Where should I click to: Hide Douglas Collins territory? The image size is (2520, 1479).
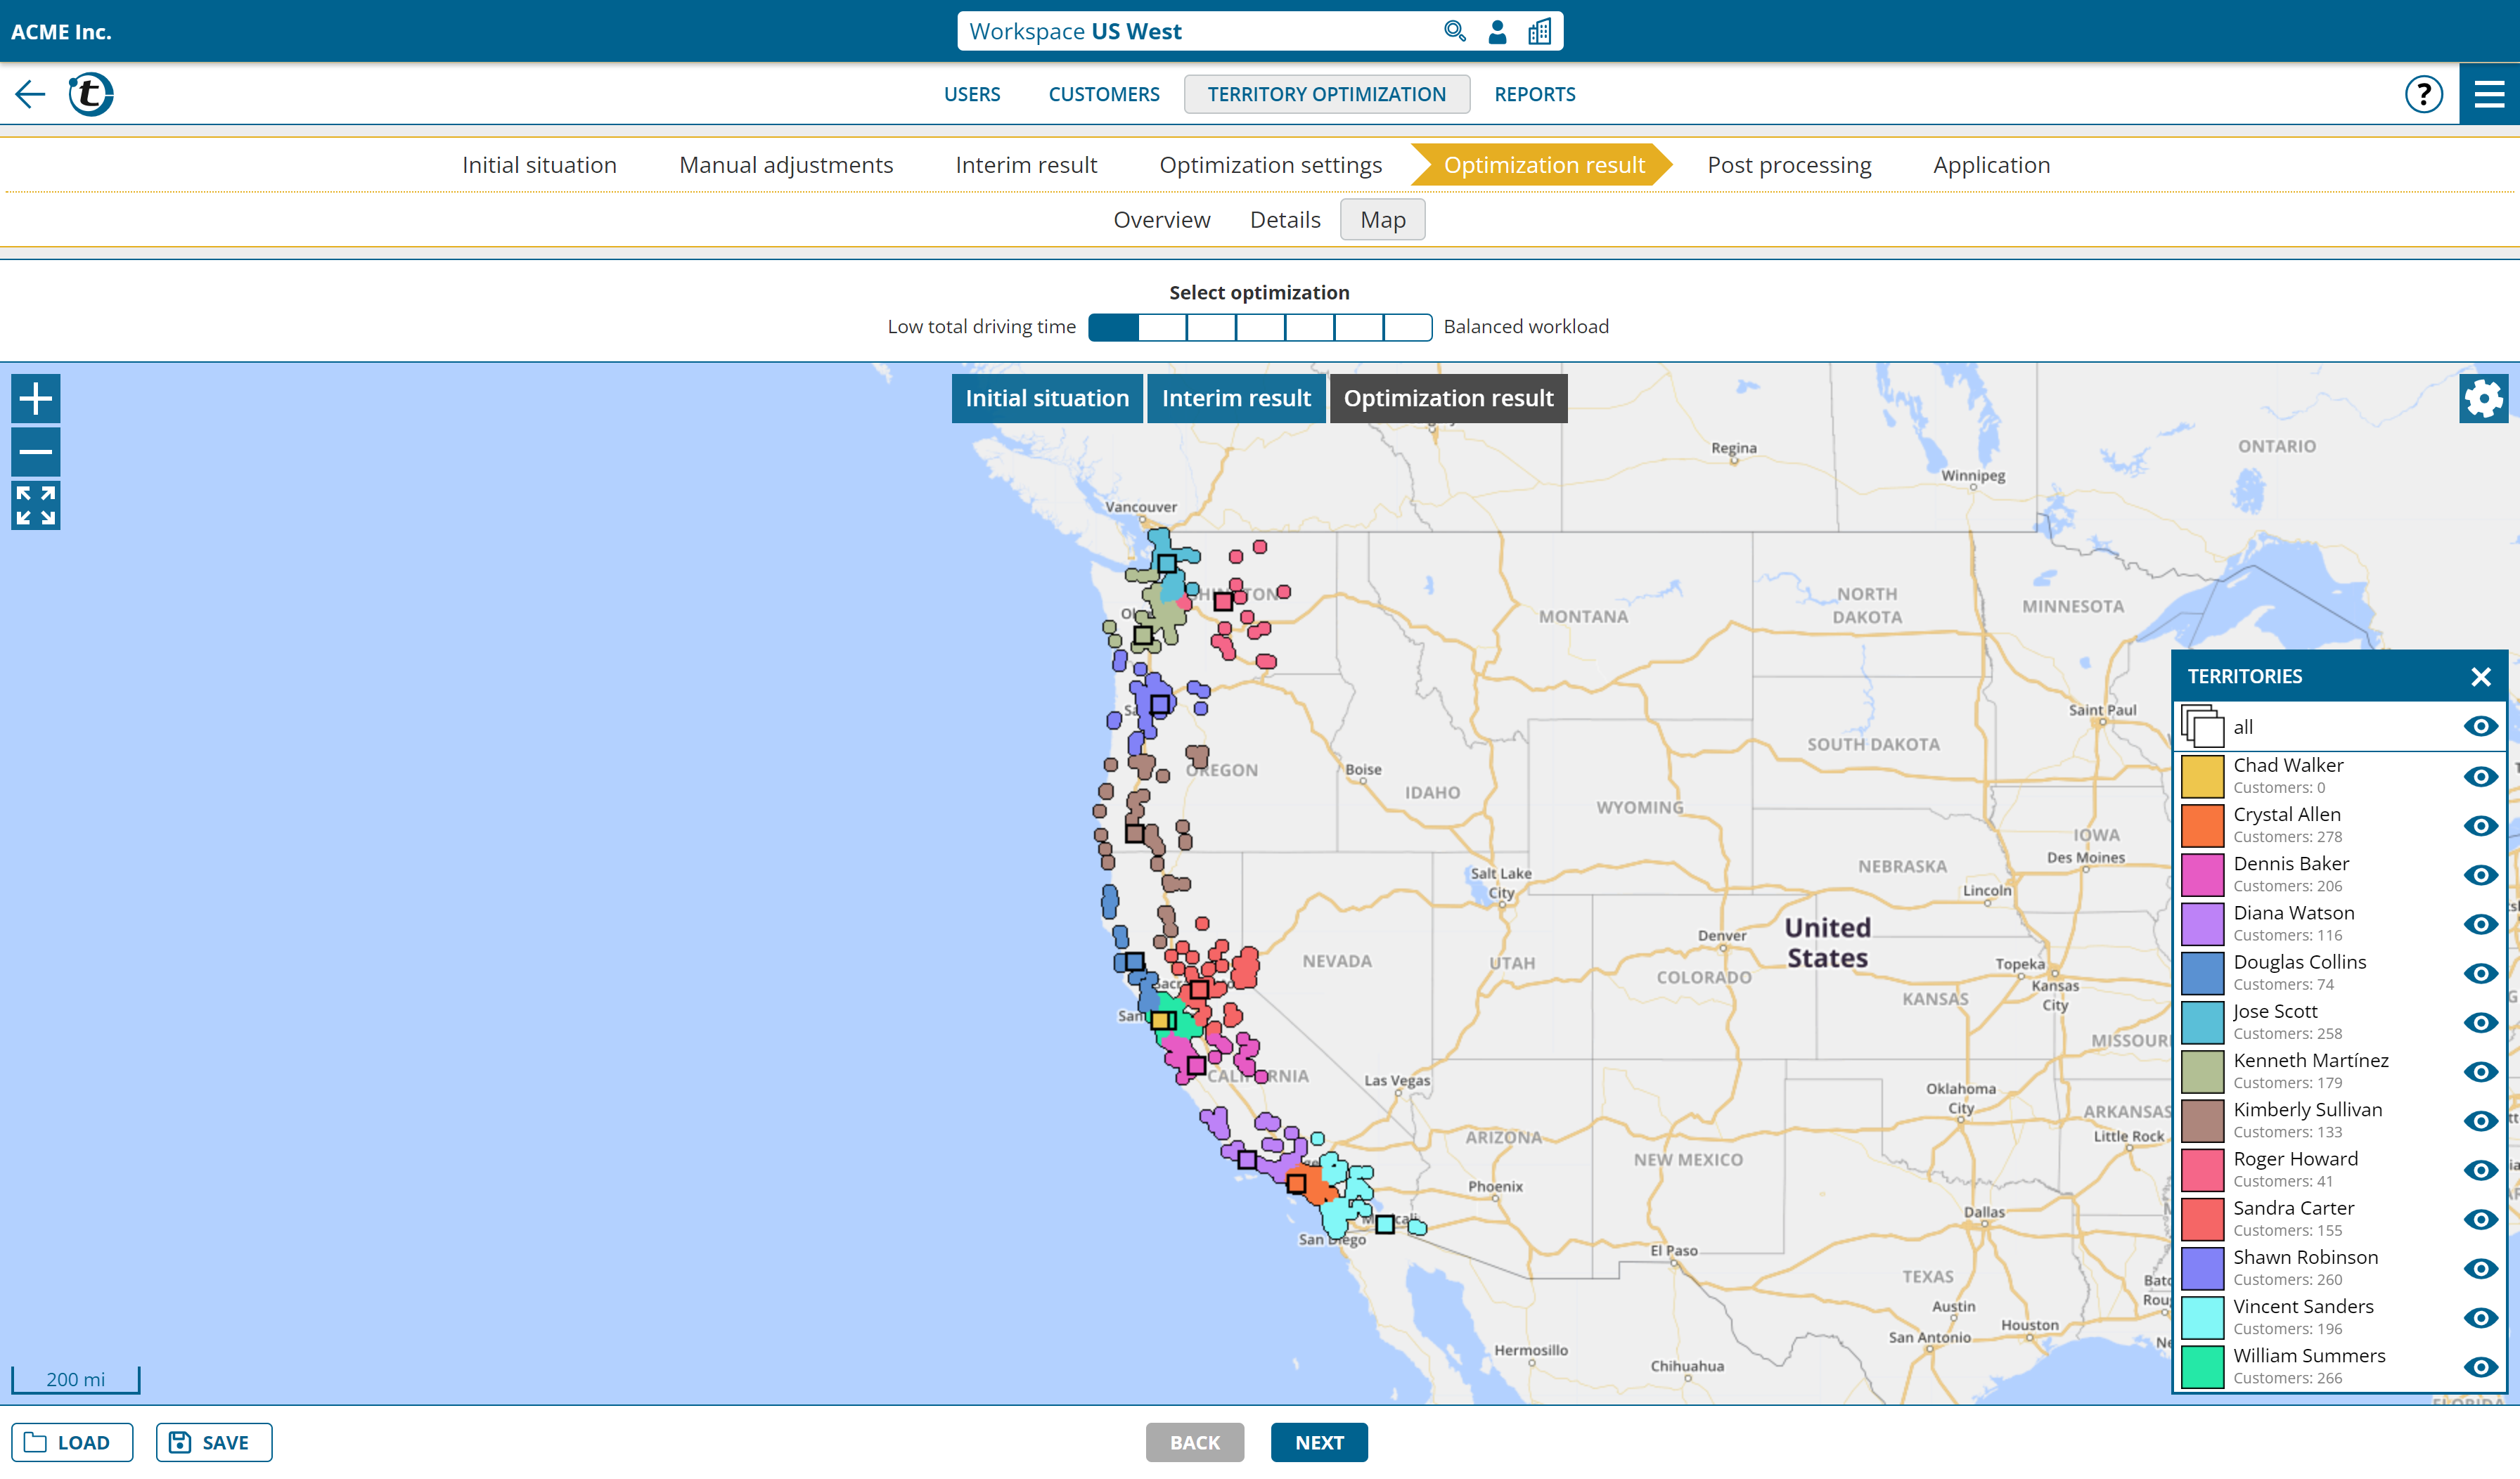pos(2480,973)
